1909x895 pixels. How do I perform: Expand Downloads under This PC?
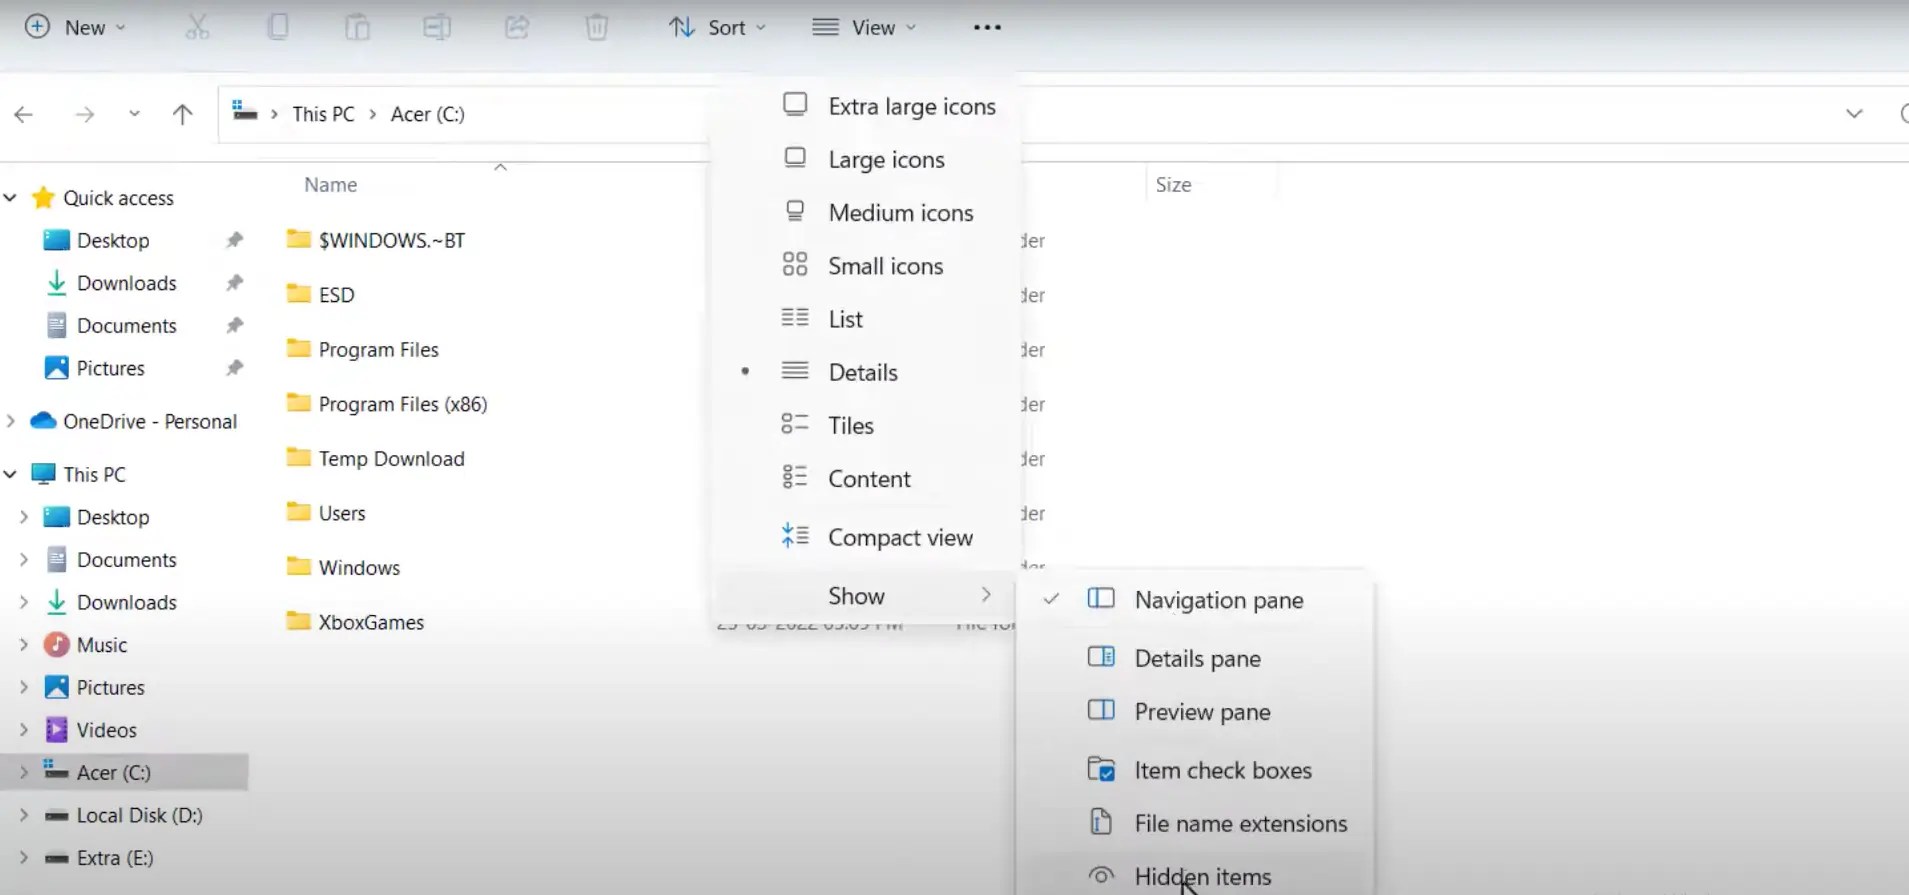24,602
